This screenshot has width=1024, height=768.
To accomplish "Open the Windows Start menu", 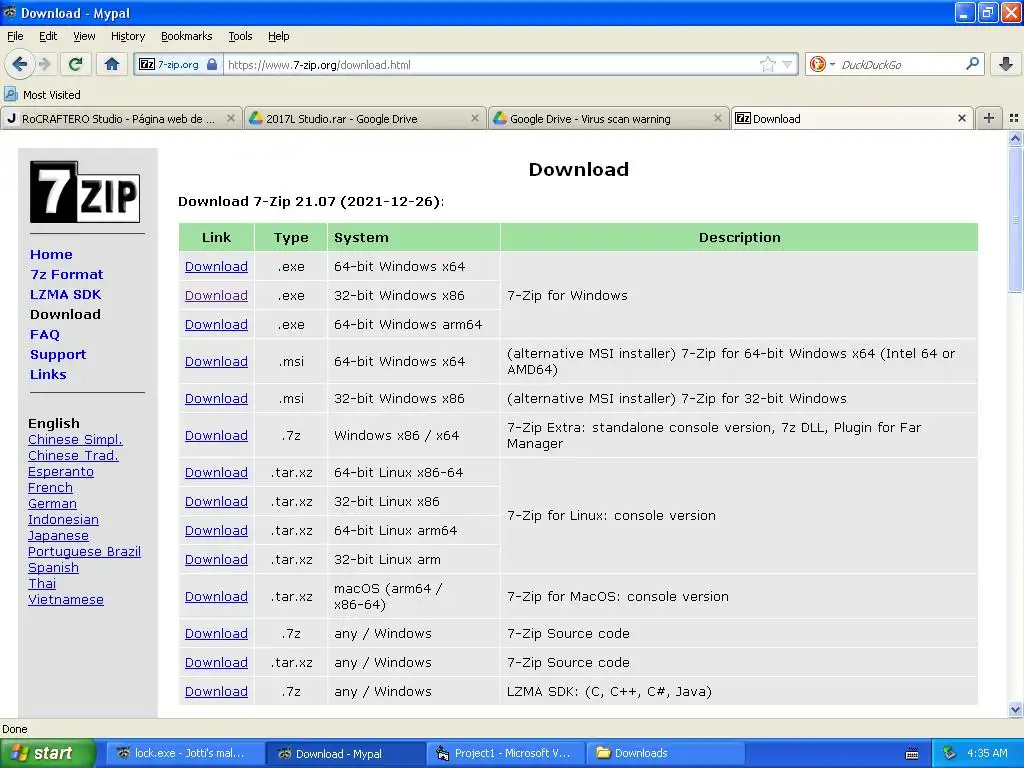I will point(47,754).
